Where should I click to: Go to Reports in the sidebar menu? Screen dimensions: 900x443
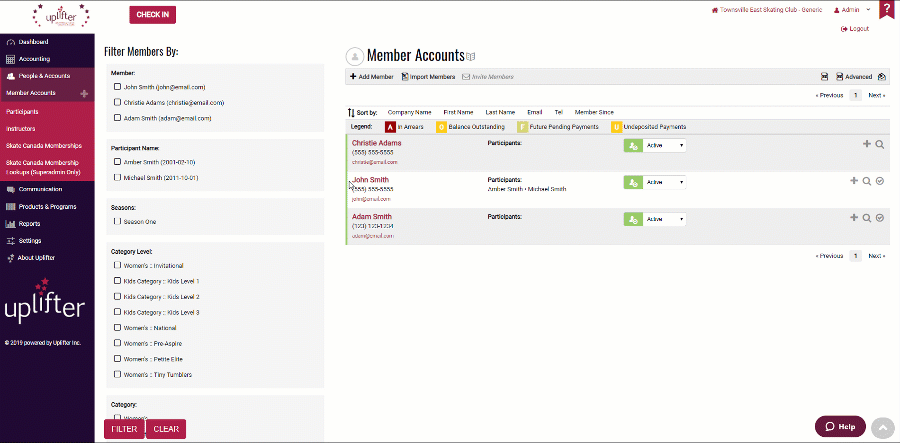[30, 223]
